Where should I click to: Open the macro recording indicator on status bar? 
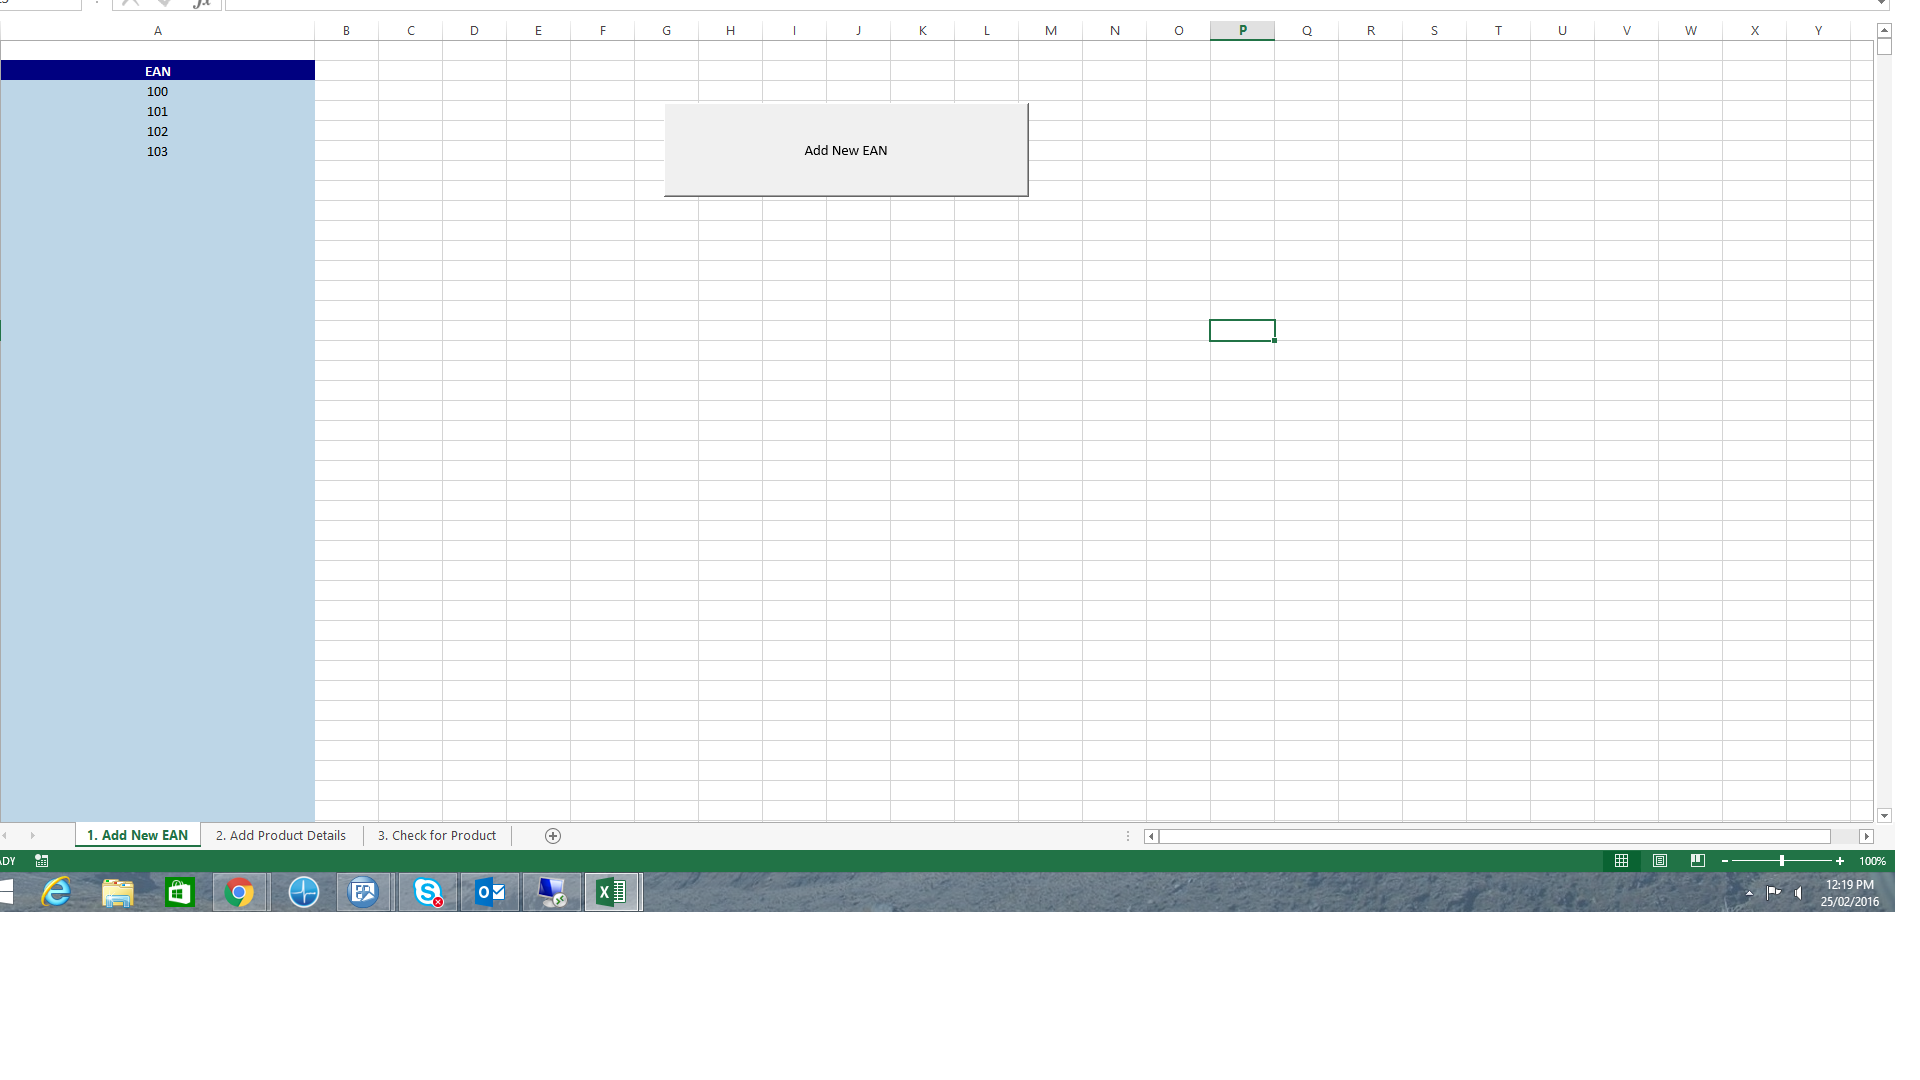(x=41, y=861)
